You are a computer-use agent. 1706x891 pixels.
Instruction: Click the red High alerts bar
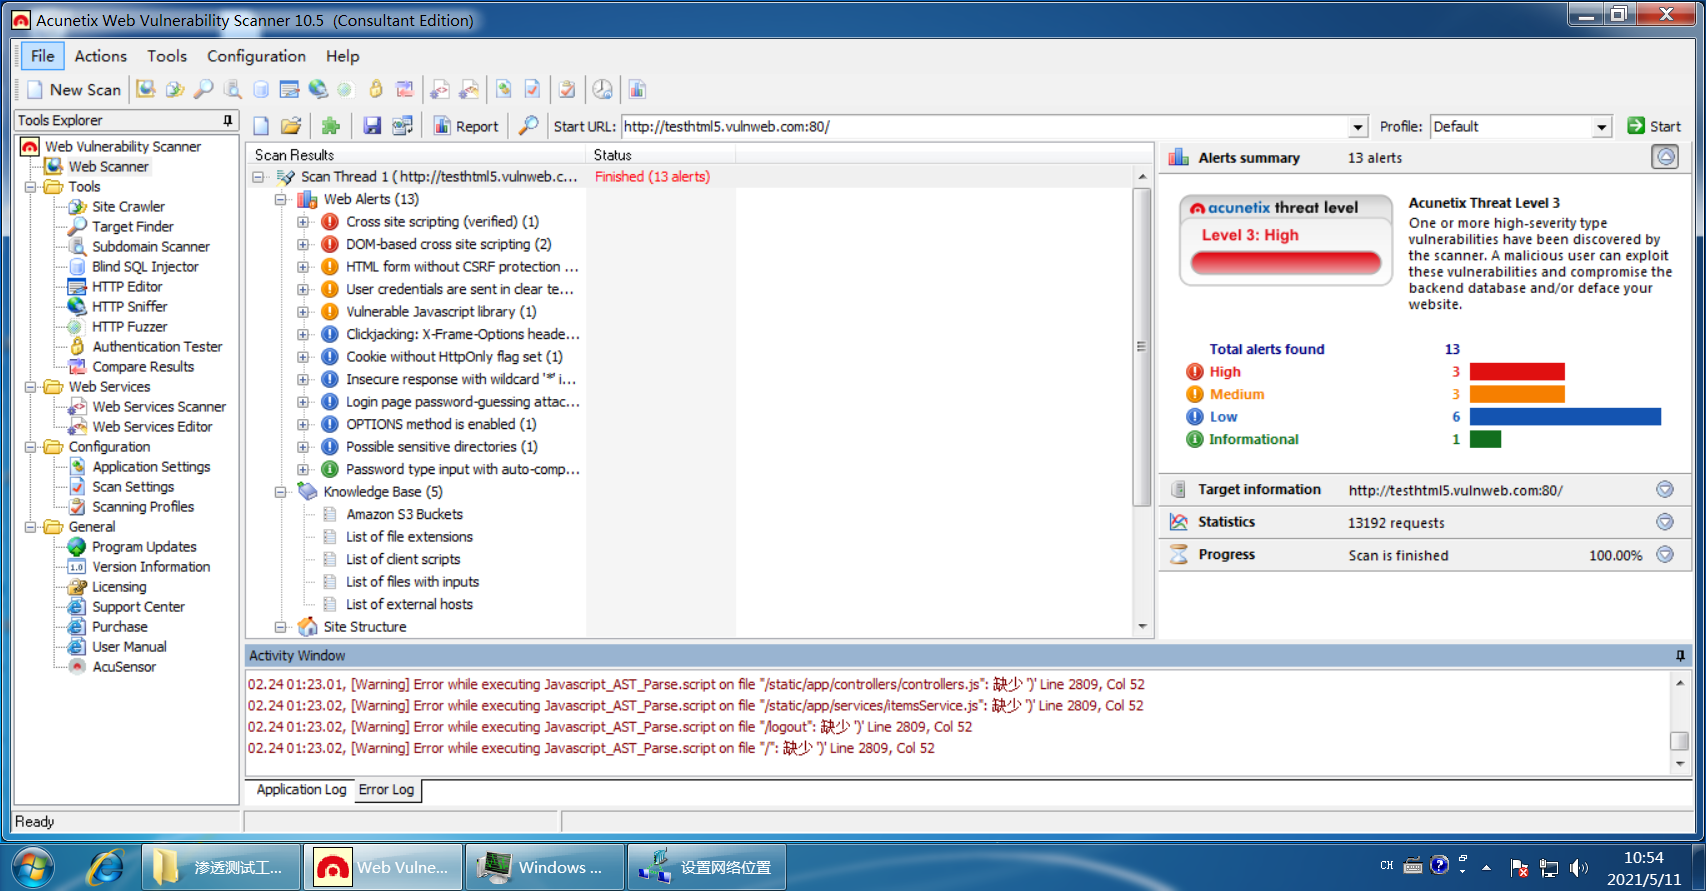pyautogui.click(x=1517, y=372)
